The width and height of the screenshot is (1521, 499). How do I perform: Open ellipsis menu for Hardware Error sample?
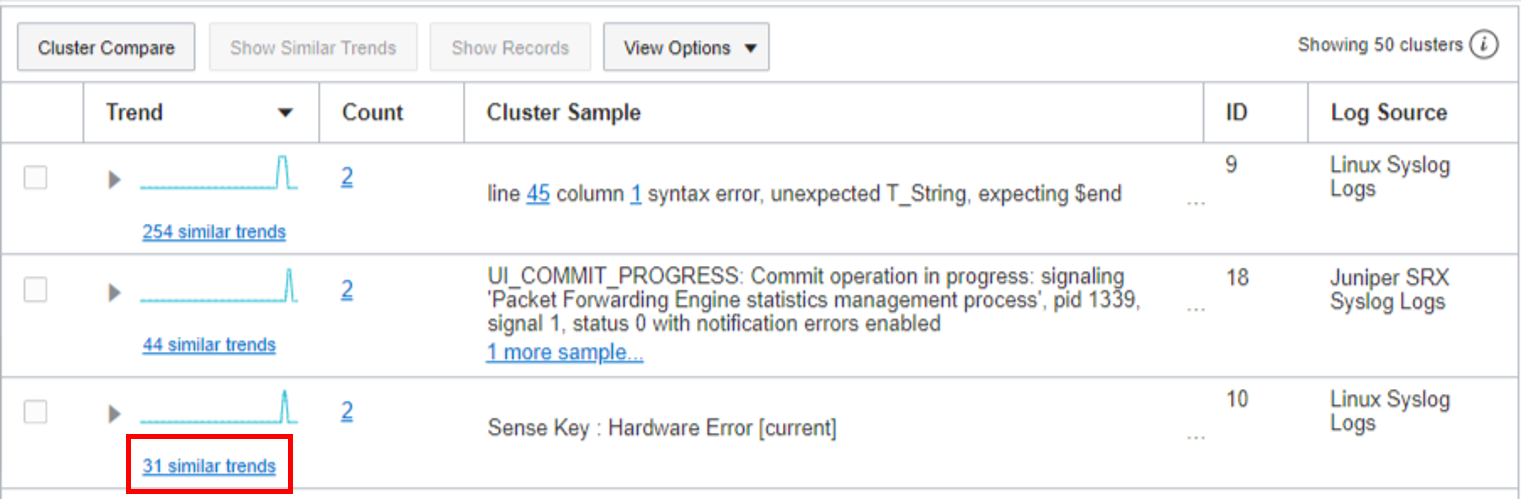pos(1195,436)
